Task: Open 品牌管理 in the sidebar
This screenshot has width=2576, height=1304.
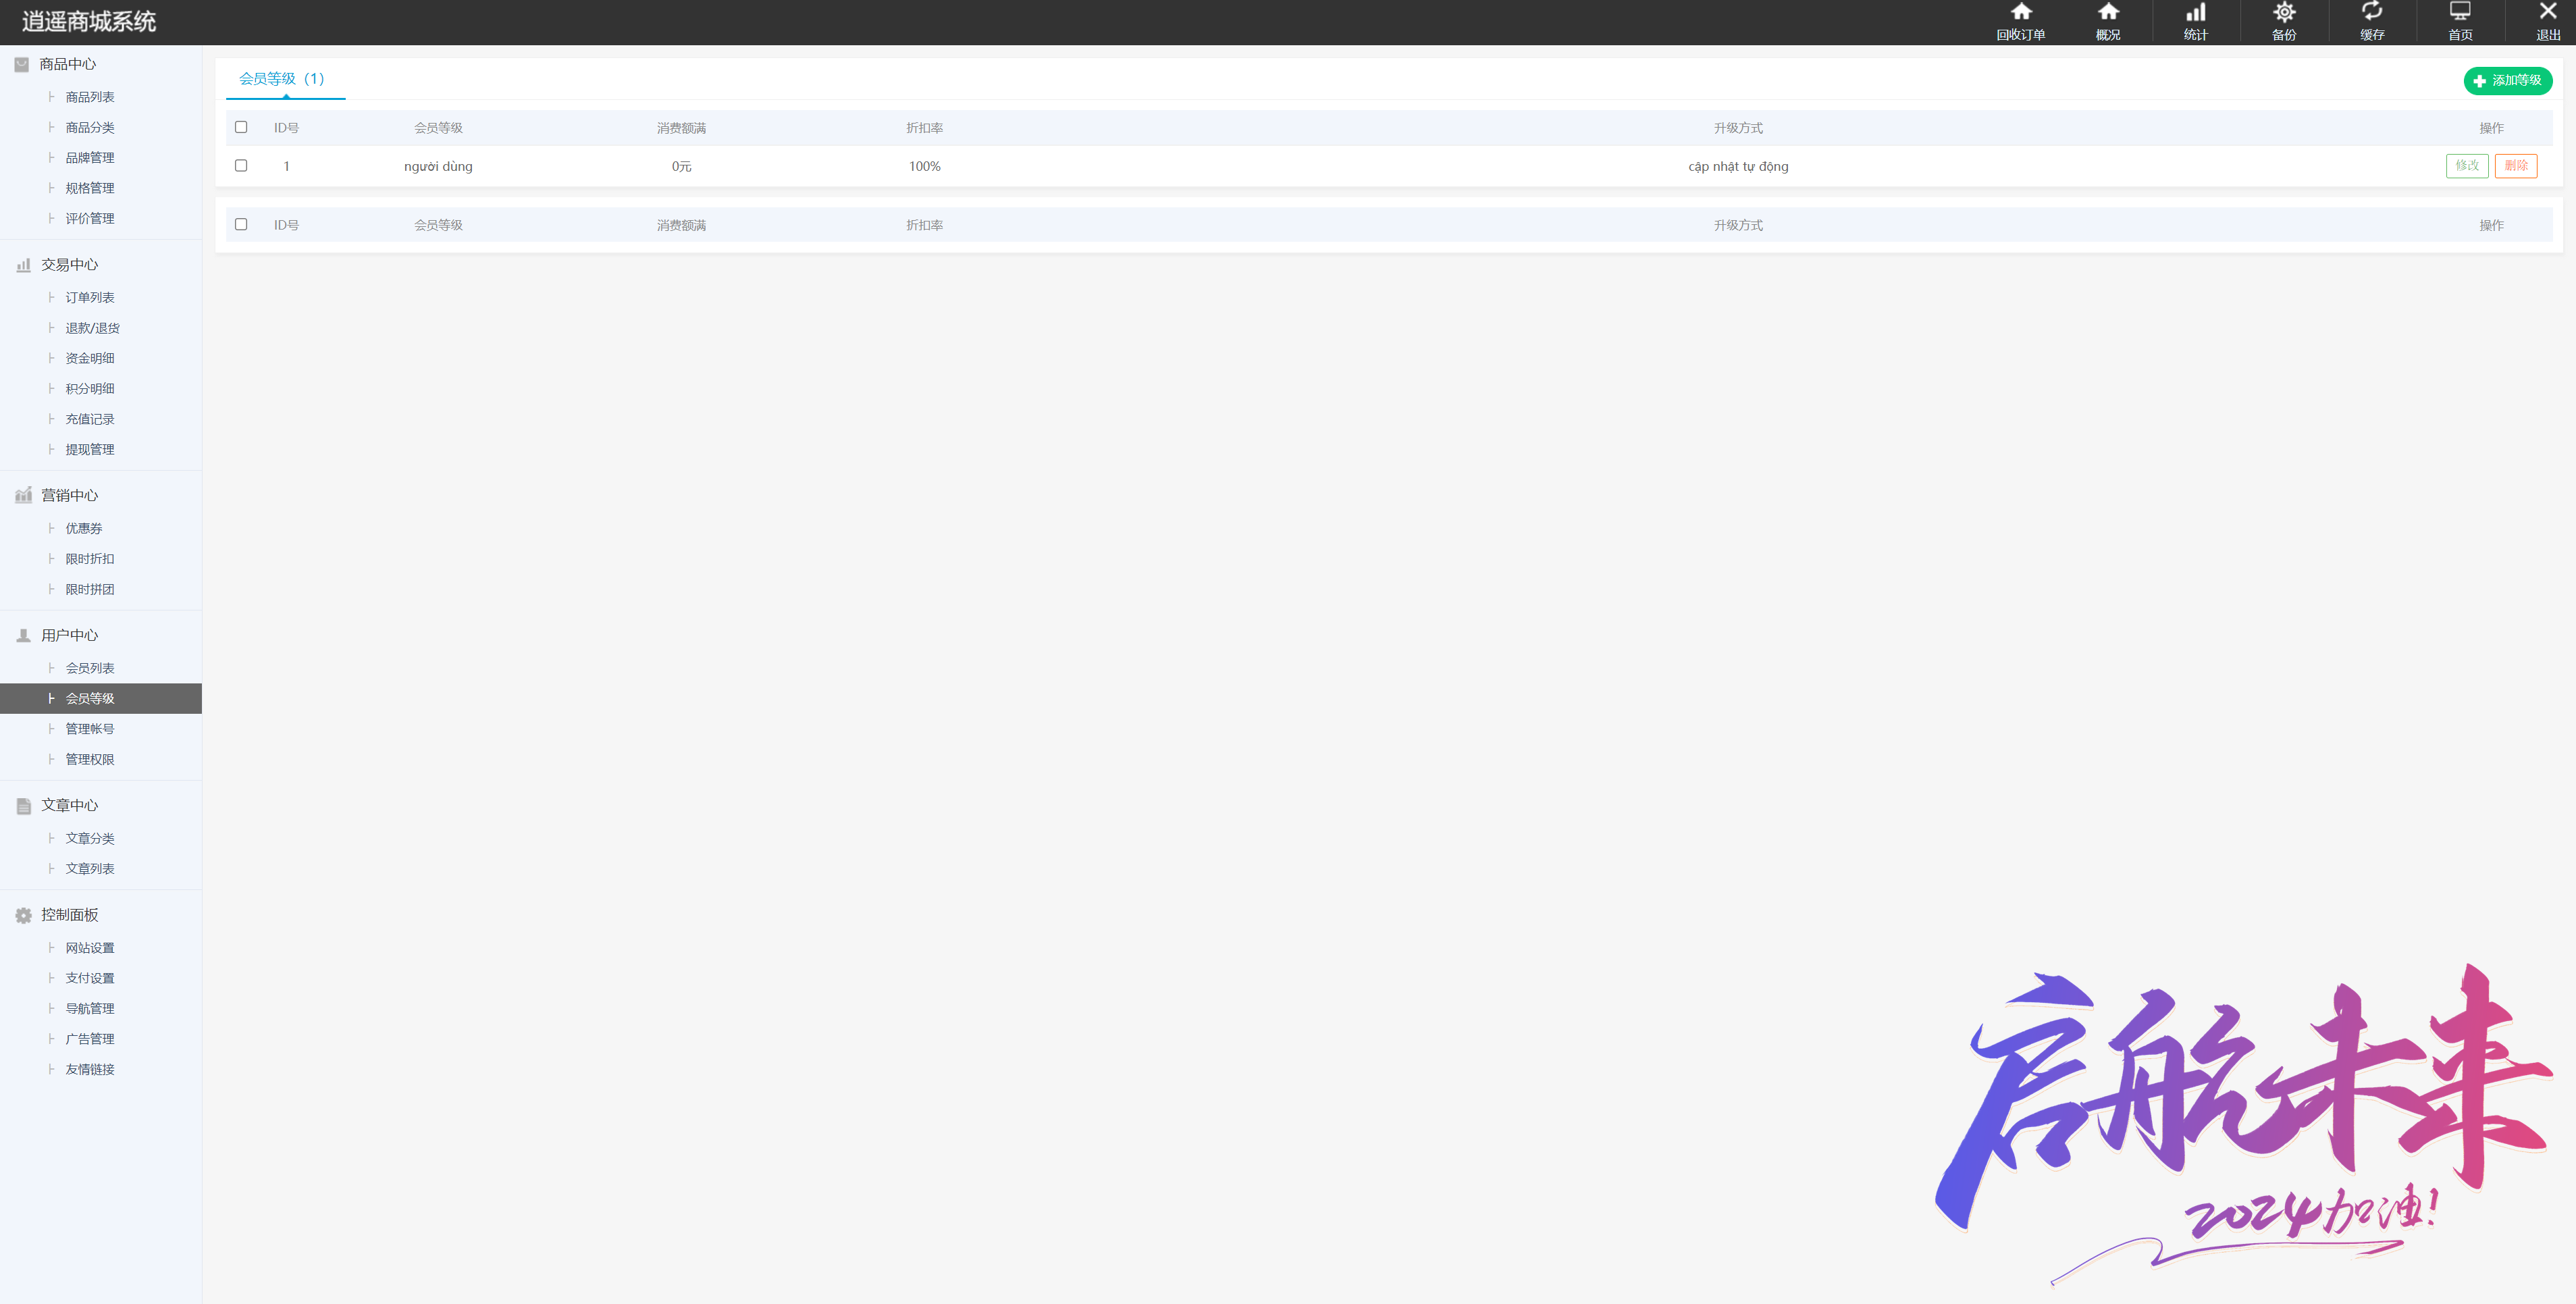Action: [90, 158]
